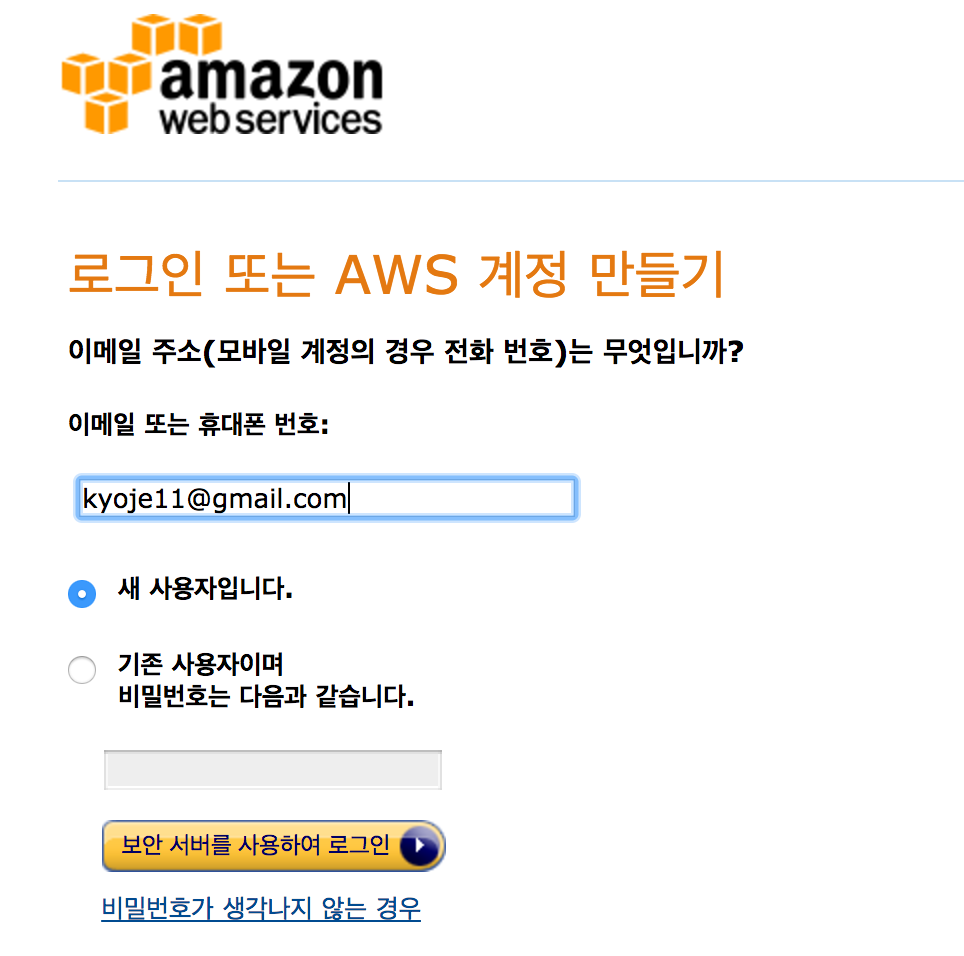964x956 pixels.
Task: Click the '새 사용자입니다.' label text
Action: coord(205,589)
